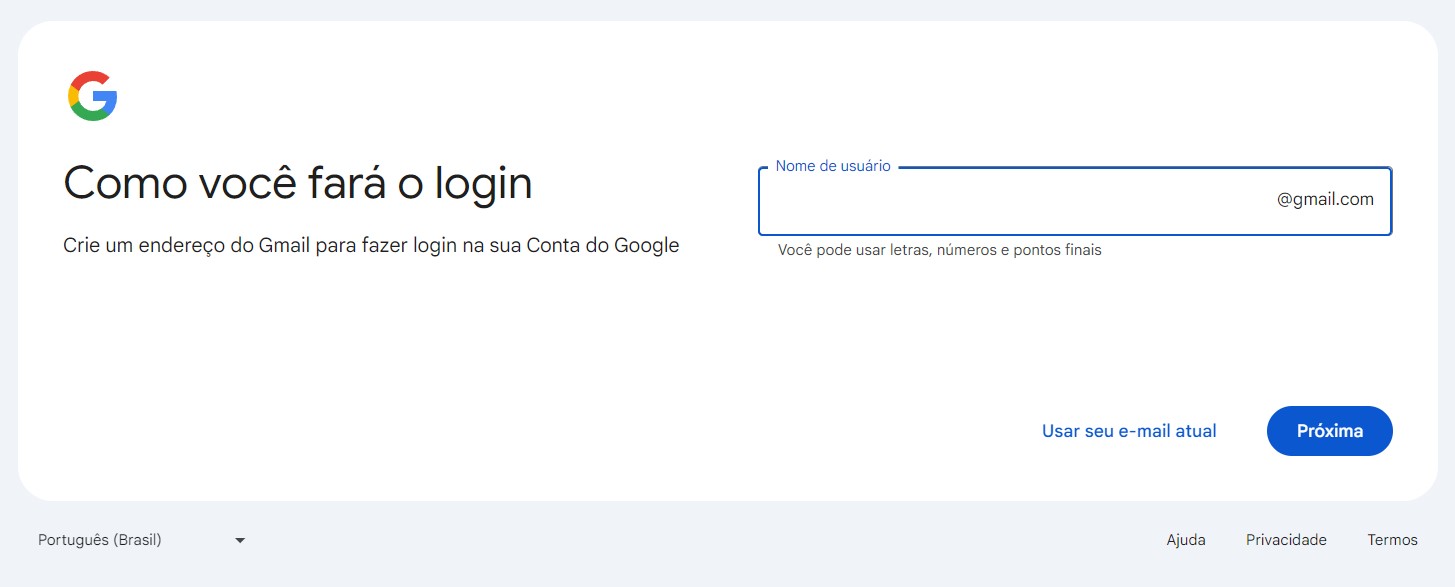The height and width of the screenshot is (587, 1455).
Task: Expand the Português (Brasil) language dropdown
Action: [141, 540]
